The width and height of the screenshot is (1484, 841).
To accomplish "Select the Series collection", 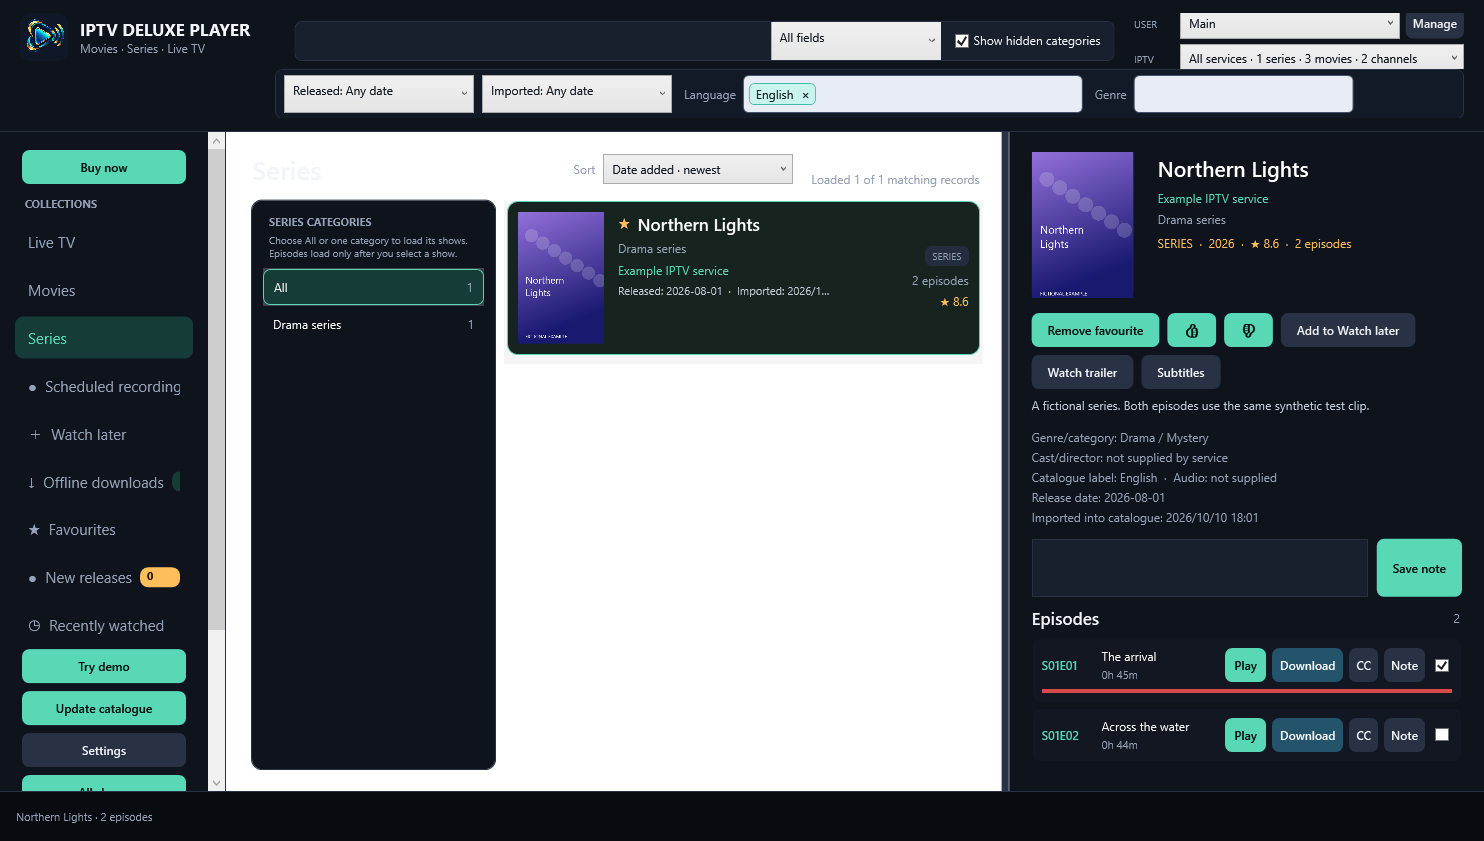I will [104, 338].
